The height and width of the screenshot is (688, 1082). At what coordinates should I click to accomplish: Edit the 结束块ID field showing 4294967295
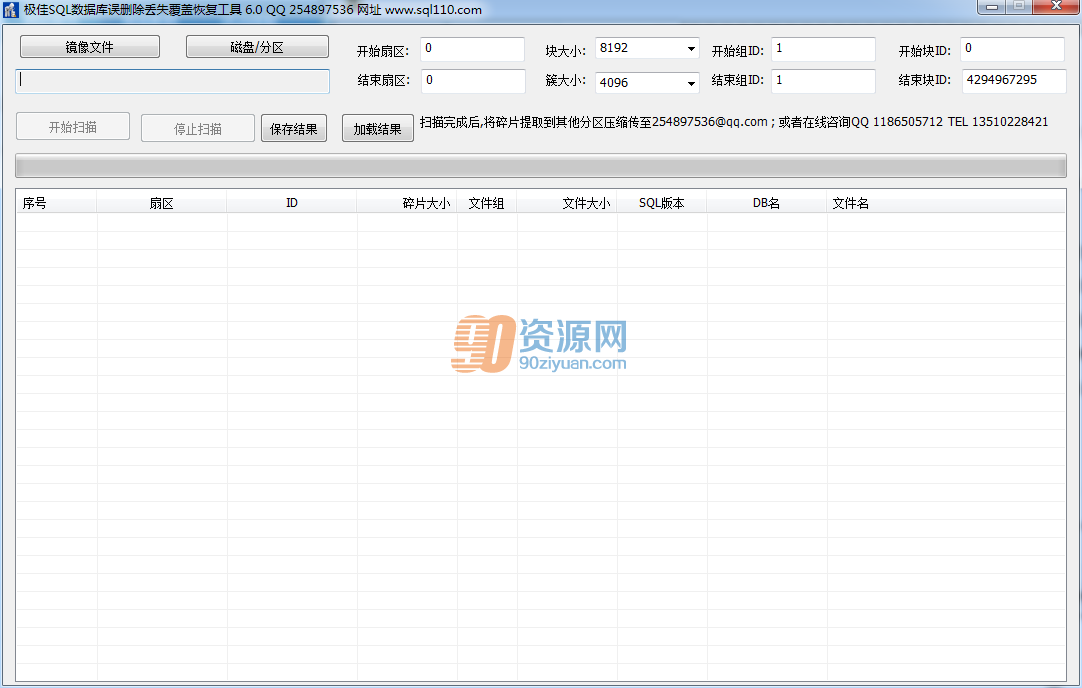(x=1014, y=81)
